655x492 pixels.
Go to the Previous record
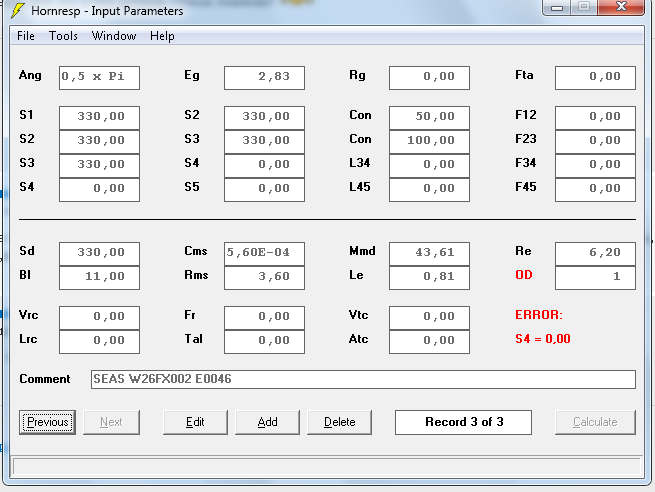[47, 422]
